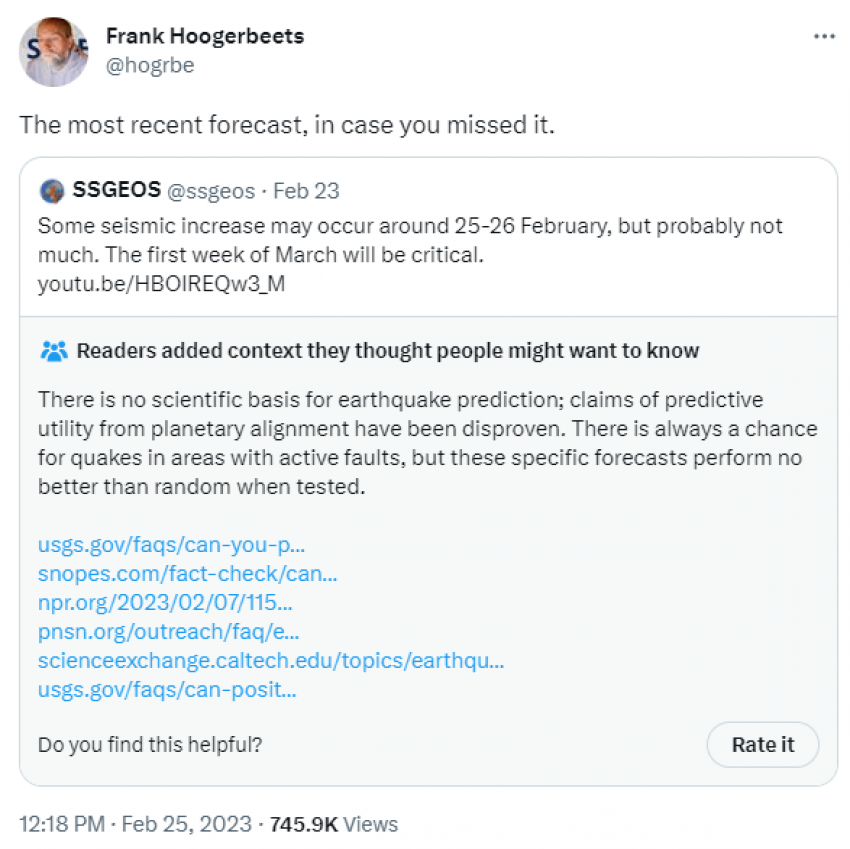Open the snopes.com fact-check link
This screenshot has width=850, height=849.
tap(187, 574)
